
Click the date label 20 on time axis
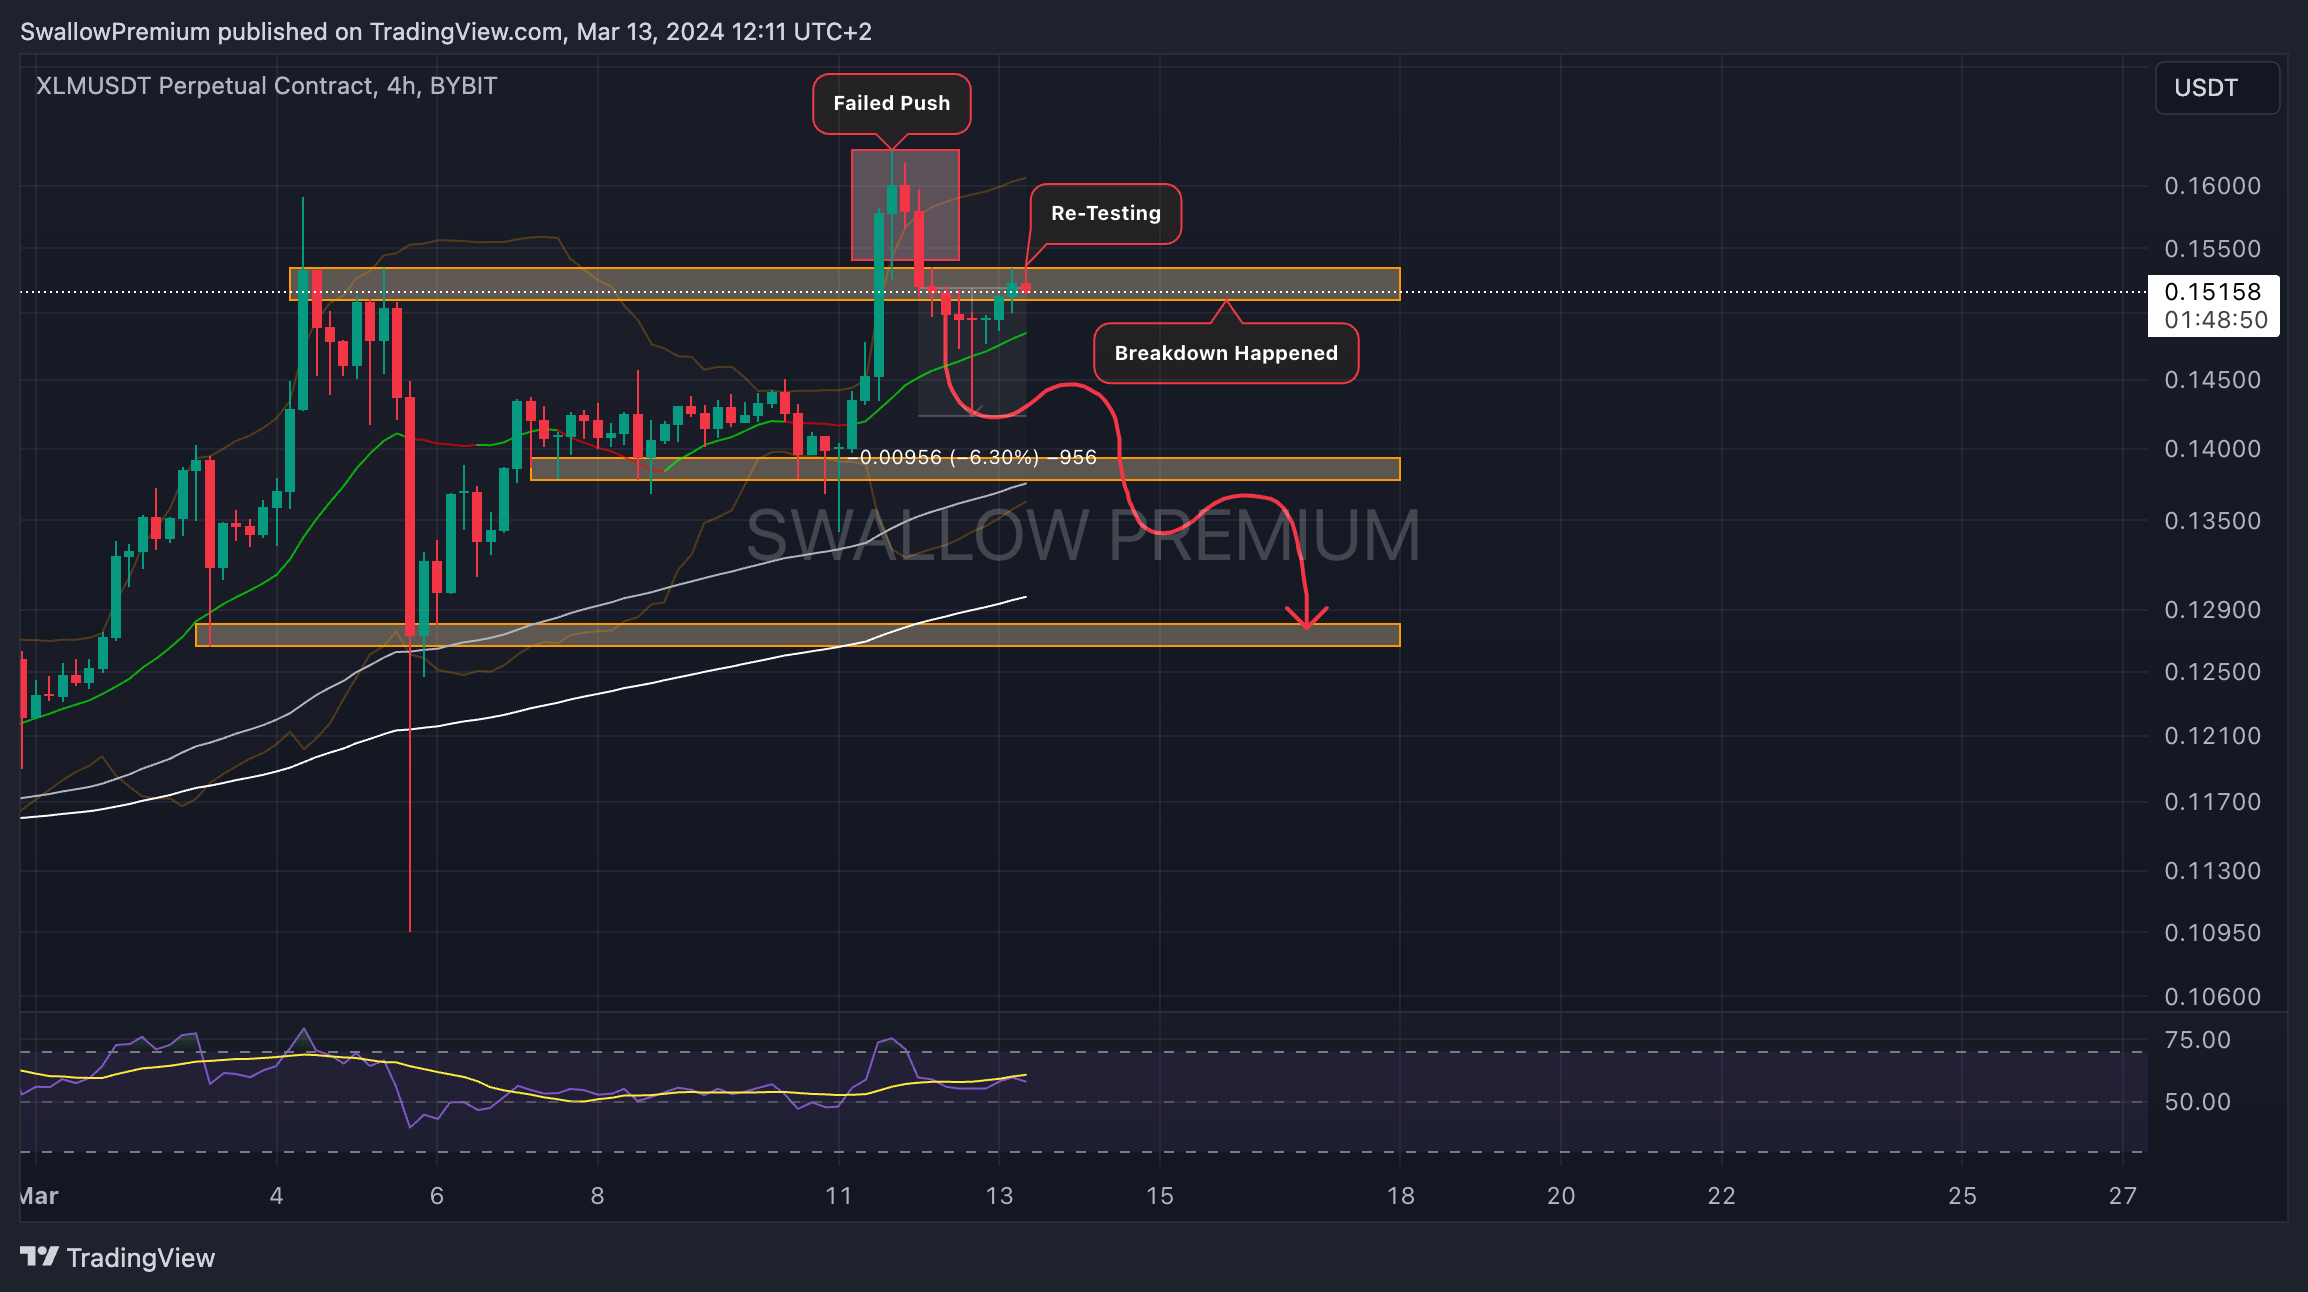[x=1561, y=1196]
